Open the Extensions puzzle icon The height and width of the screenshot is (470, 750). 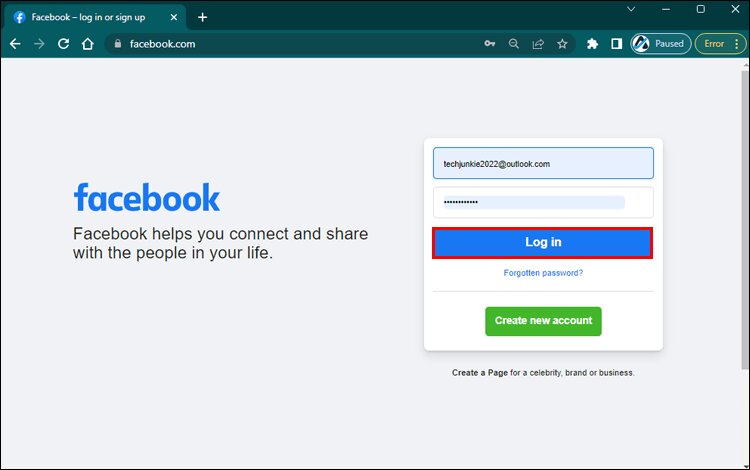(592, 44)
